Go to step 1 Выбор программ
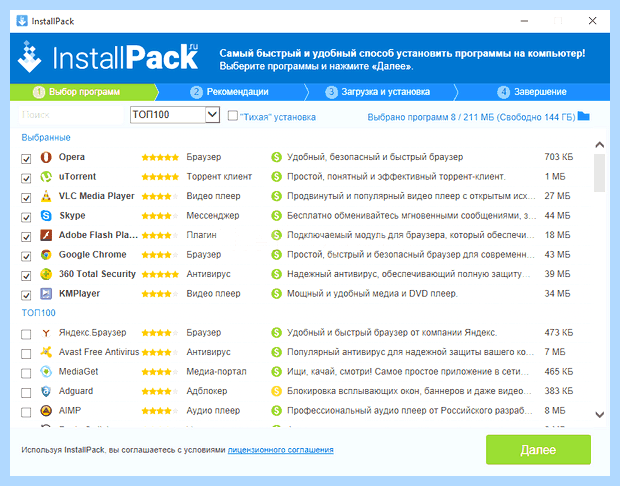Screen dimensions: 620x486 pyautogui.click(x=83, y=92)
